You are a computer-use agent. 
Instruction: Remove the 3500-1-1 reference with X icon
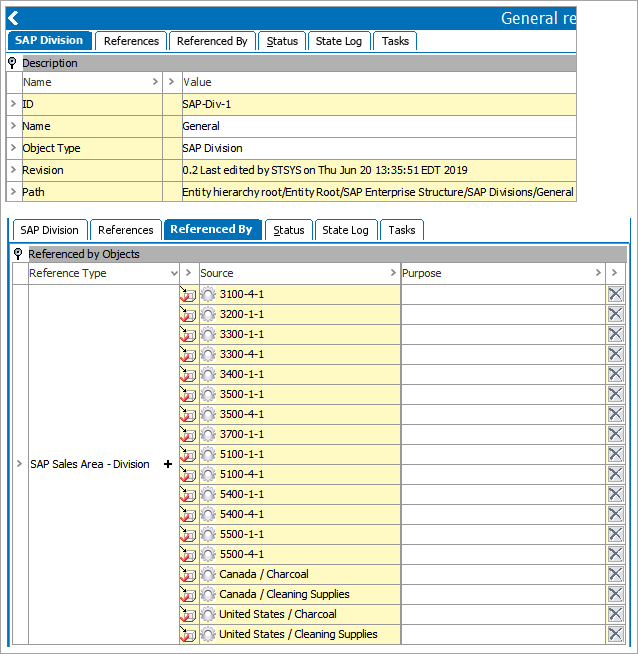(x=615, y=394)
